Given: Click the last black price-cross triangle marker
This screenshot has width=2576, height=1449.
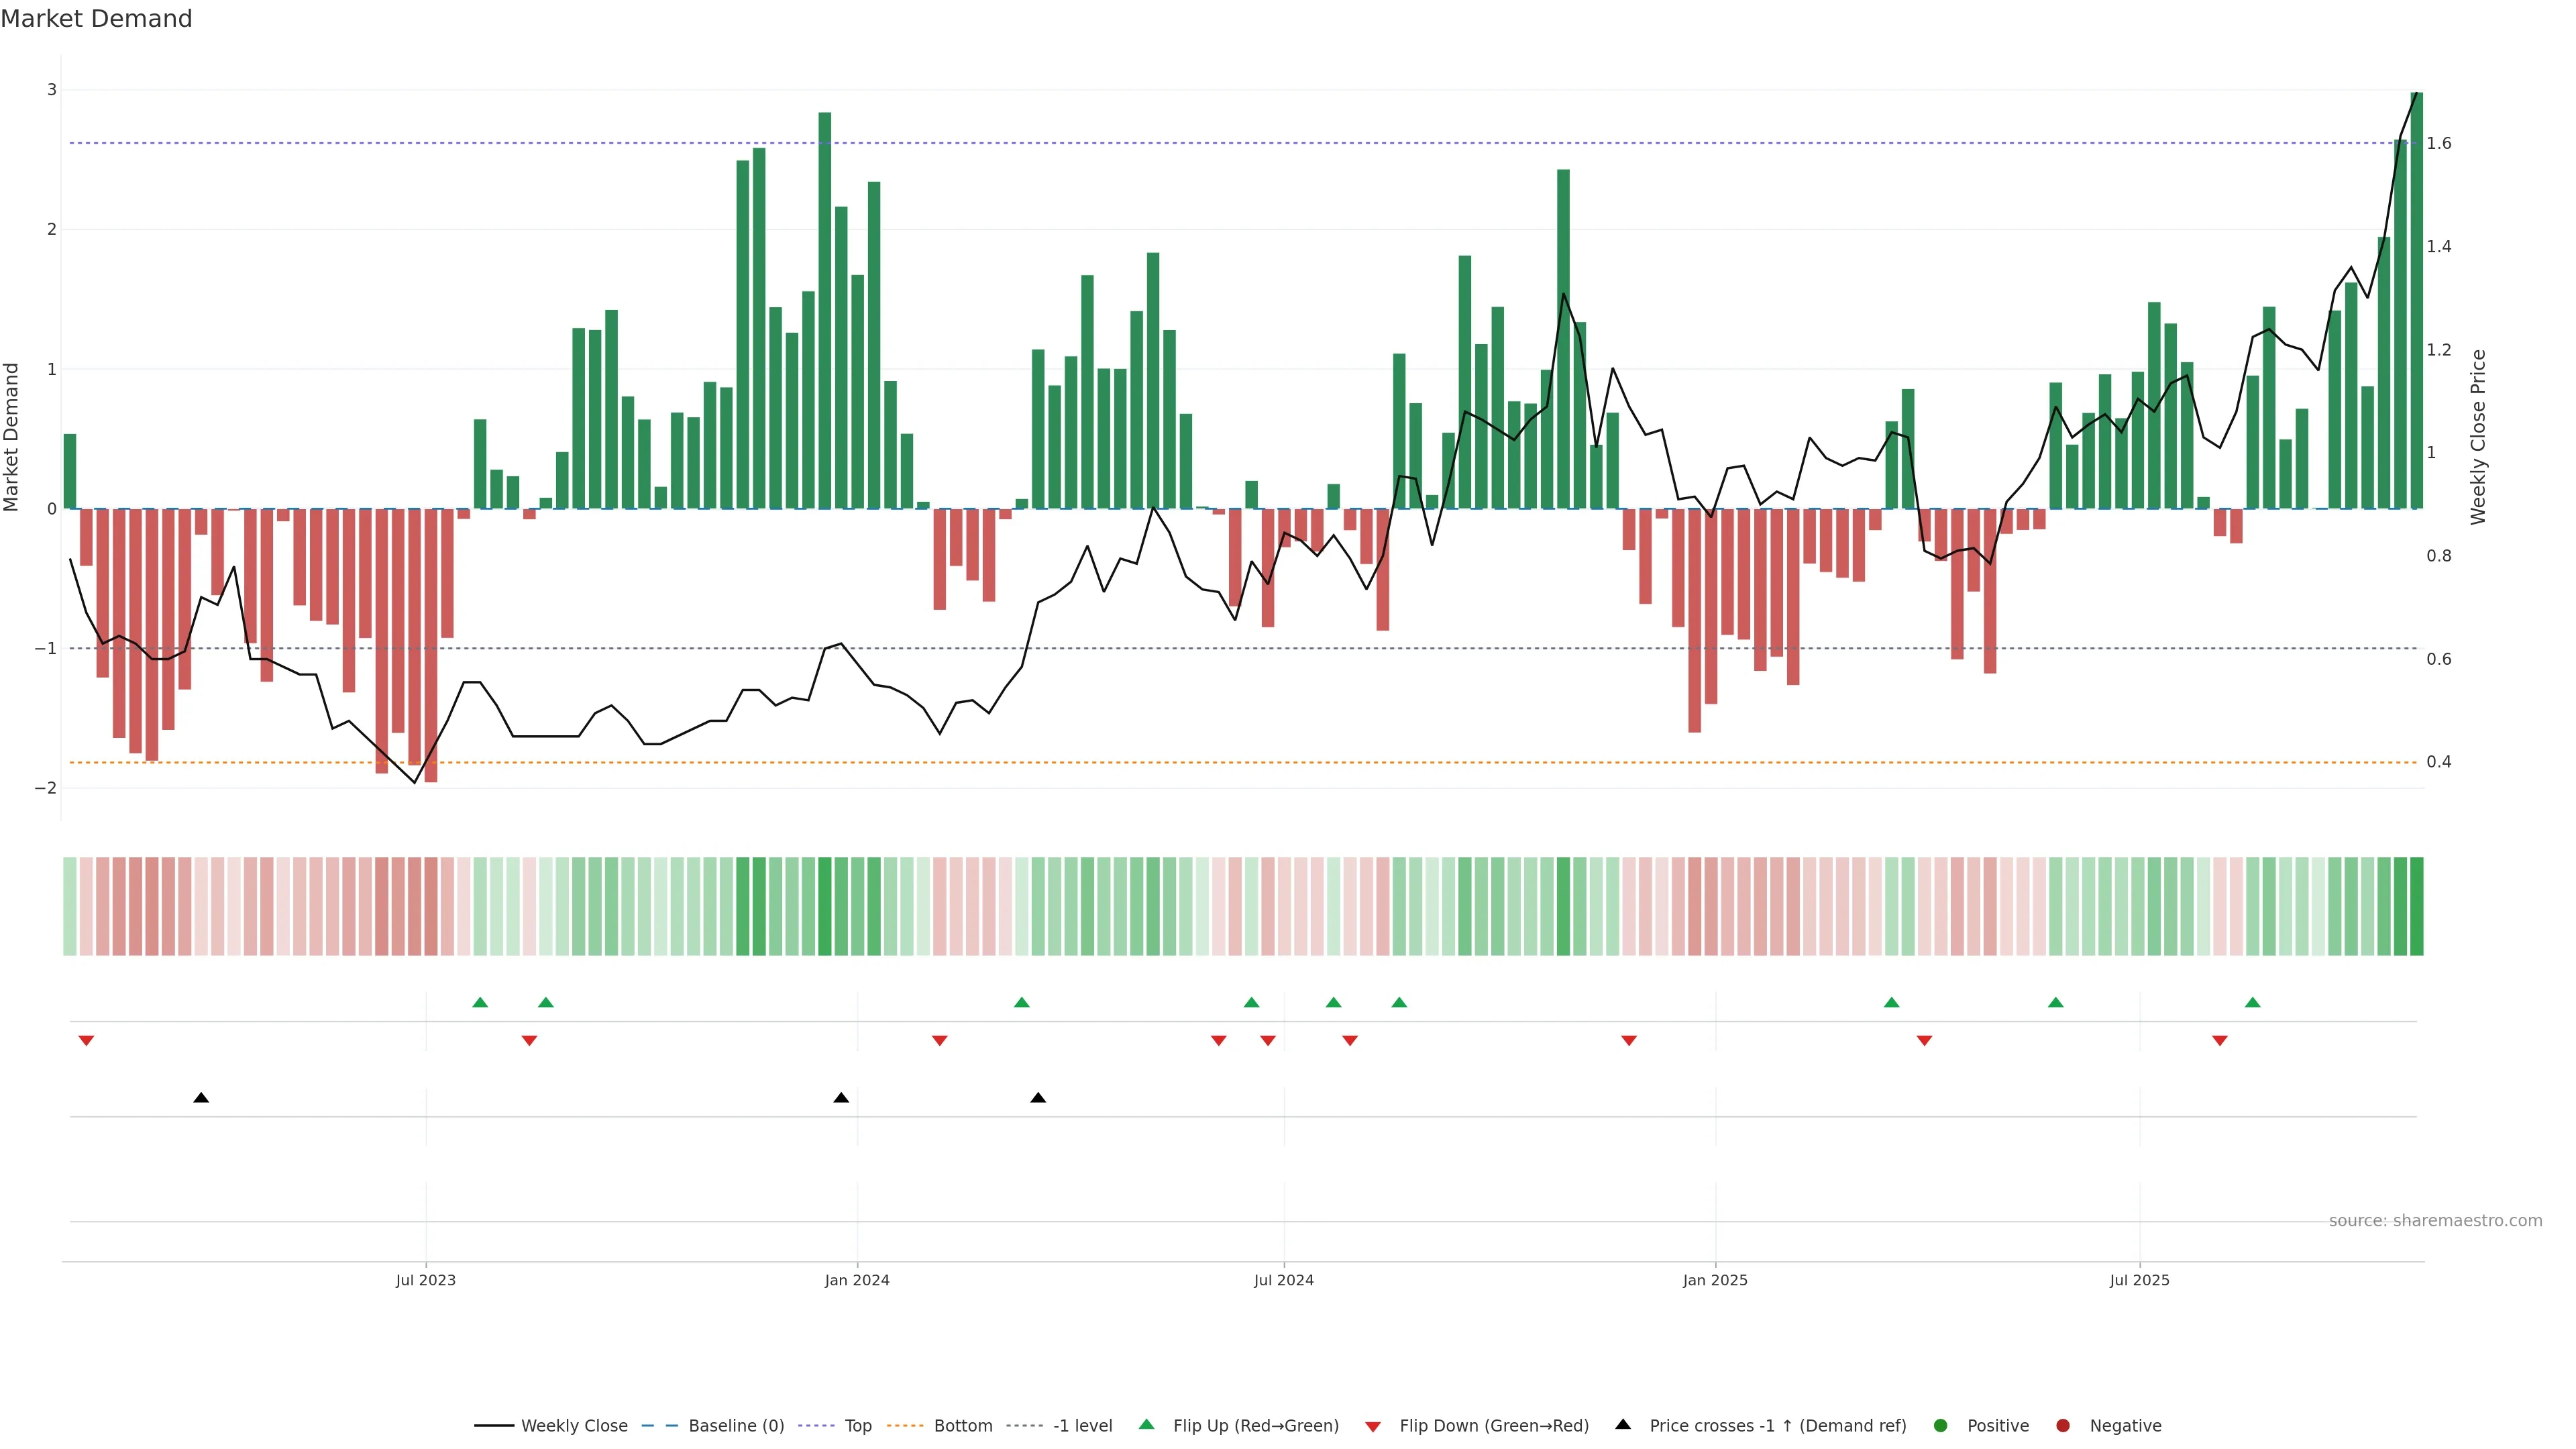Looking at the screenshot, I should click(1038, 1097).
